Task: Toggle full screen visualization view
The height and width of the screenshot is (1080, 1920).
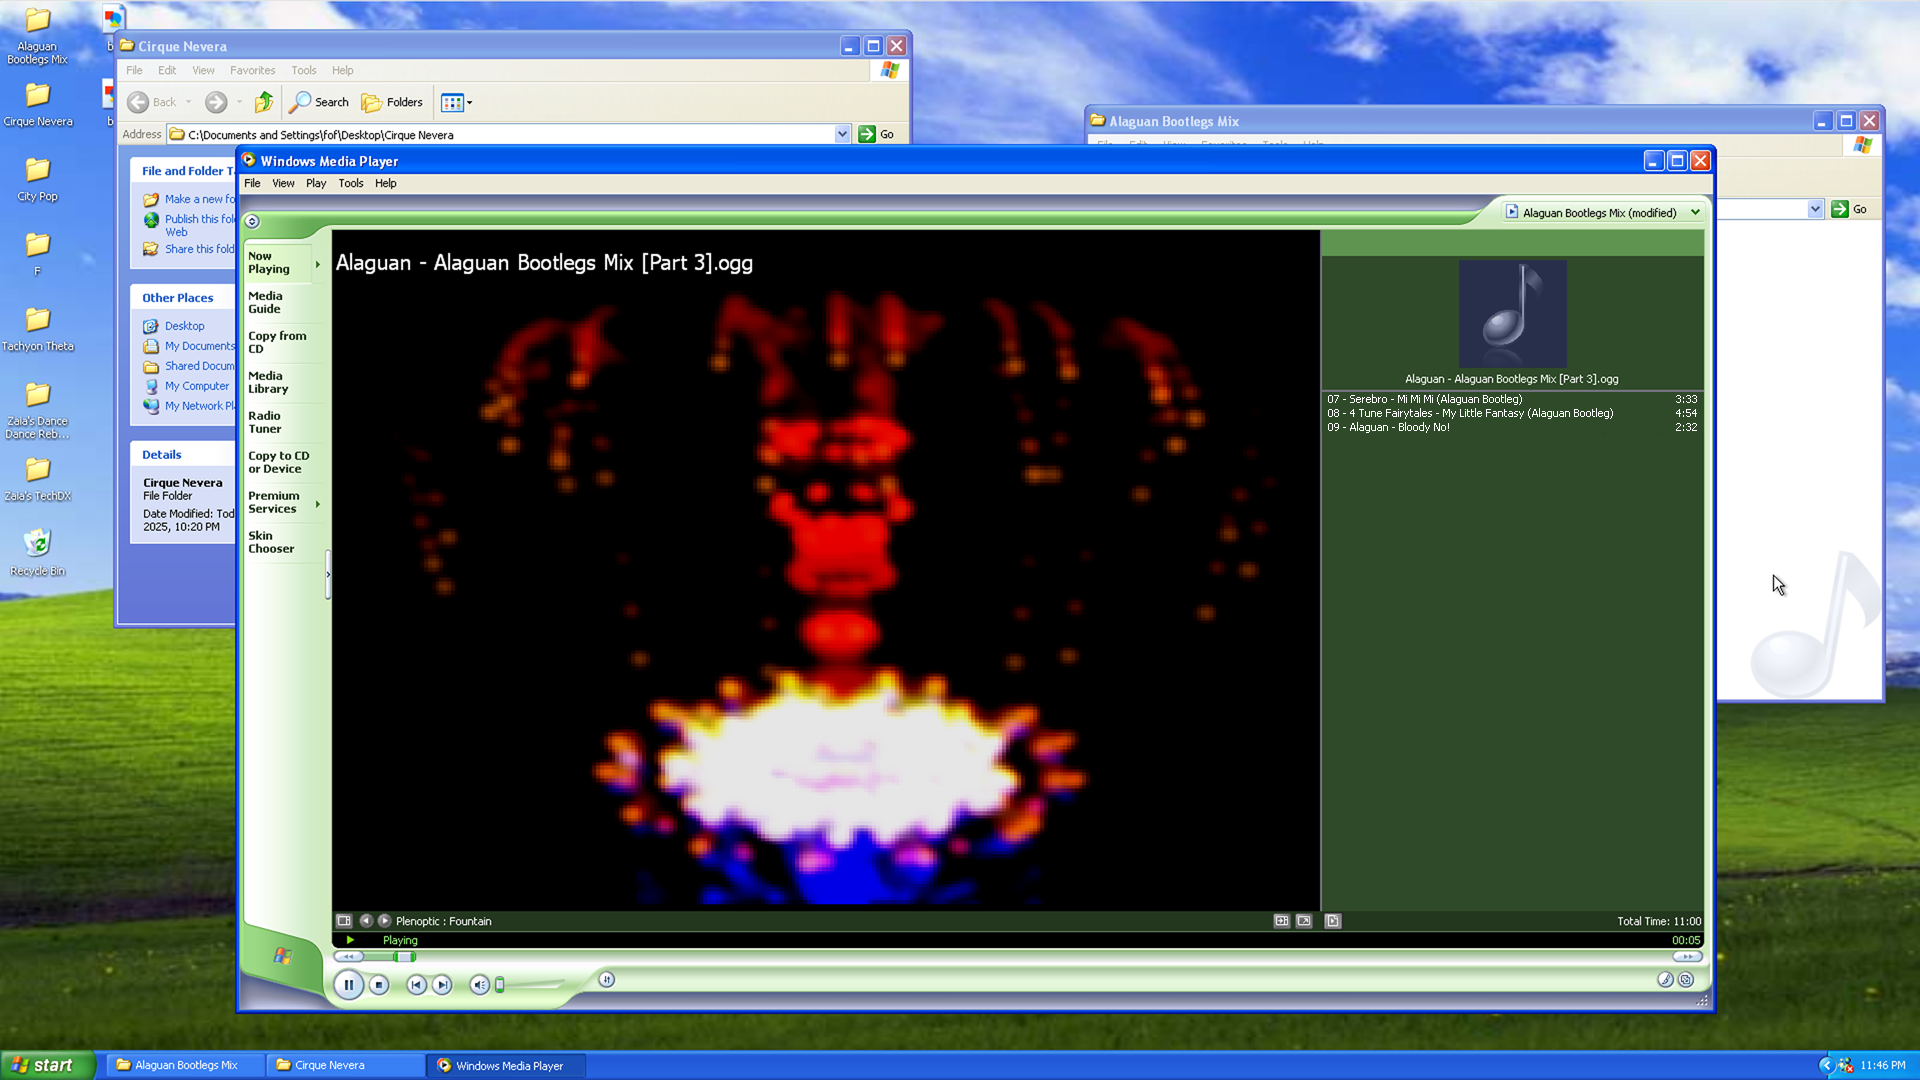Action: click(x=1304, y=921)
